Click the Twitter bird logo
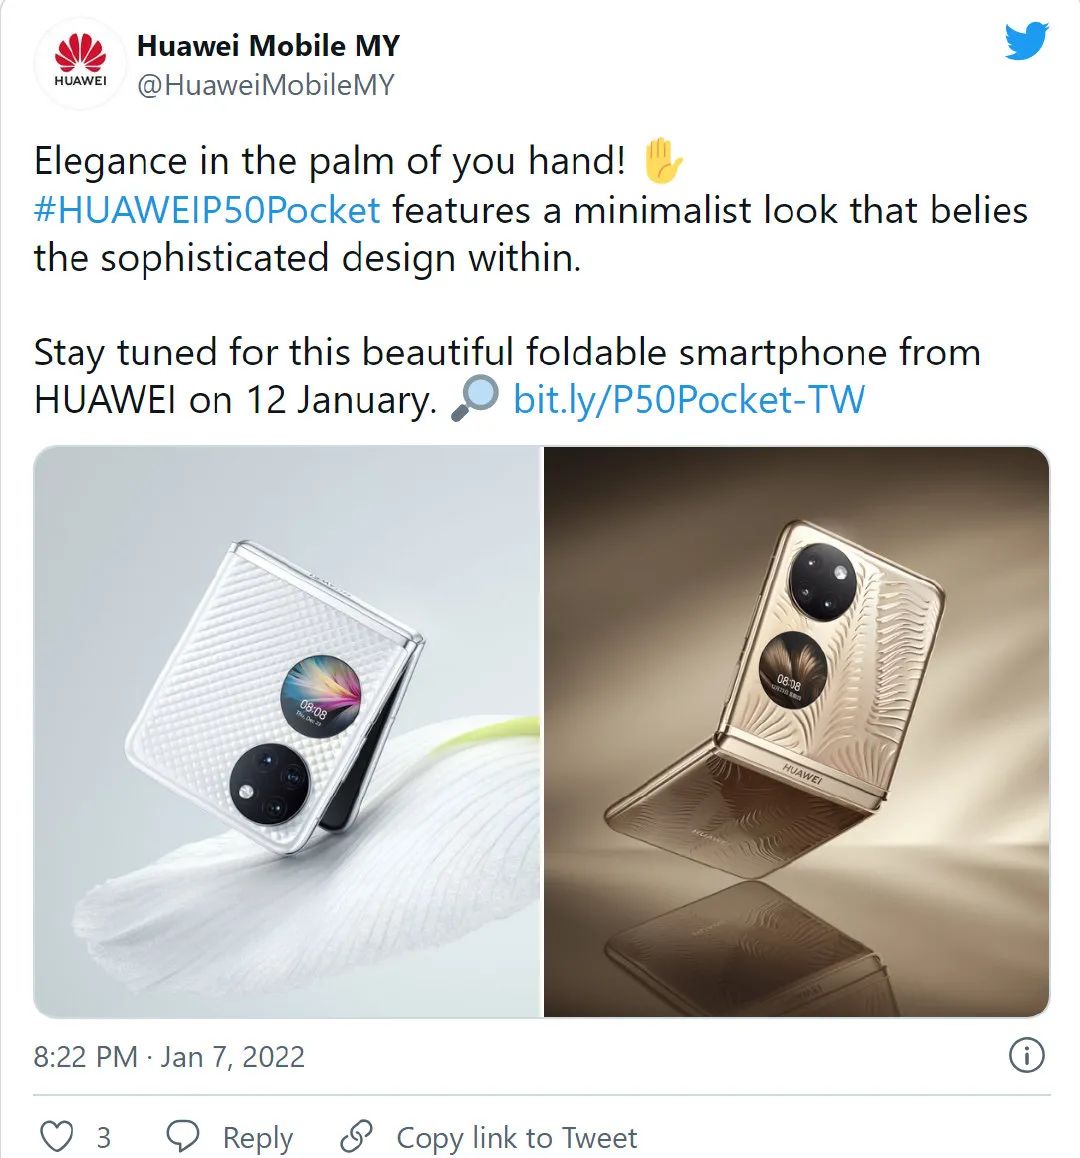1080x1158 pixels. pos(1027,41)
